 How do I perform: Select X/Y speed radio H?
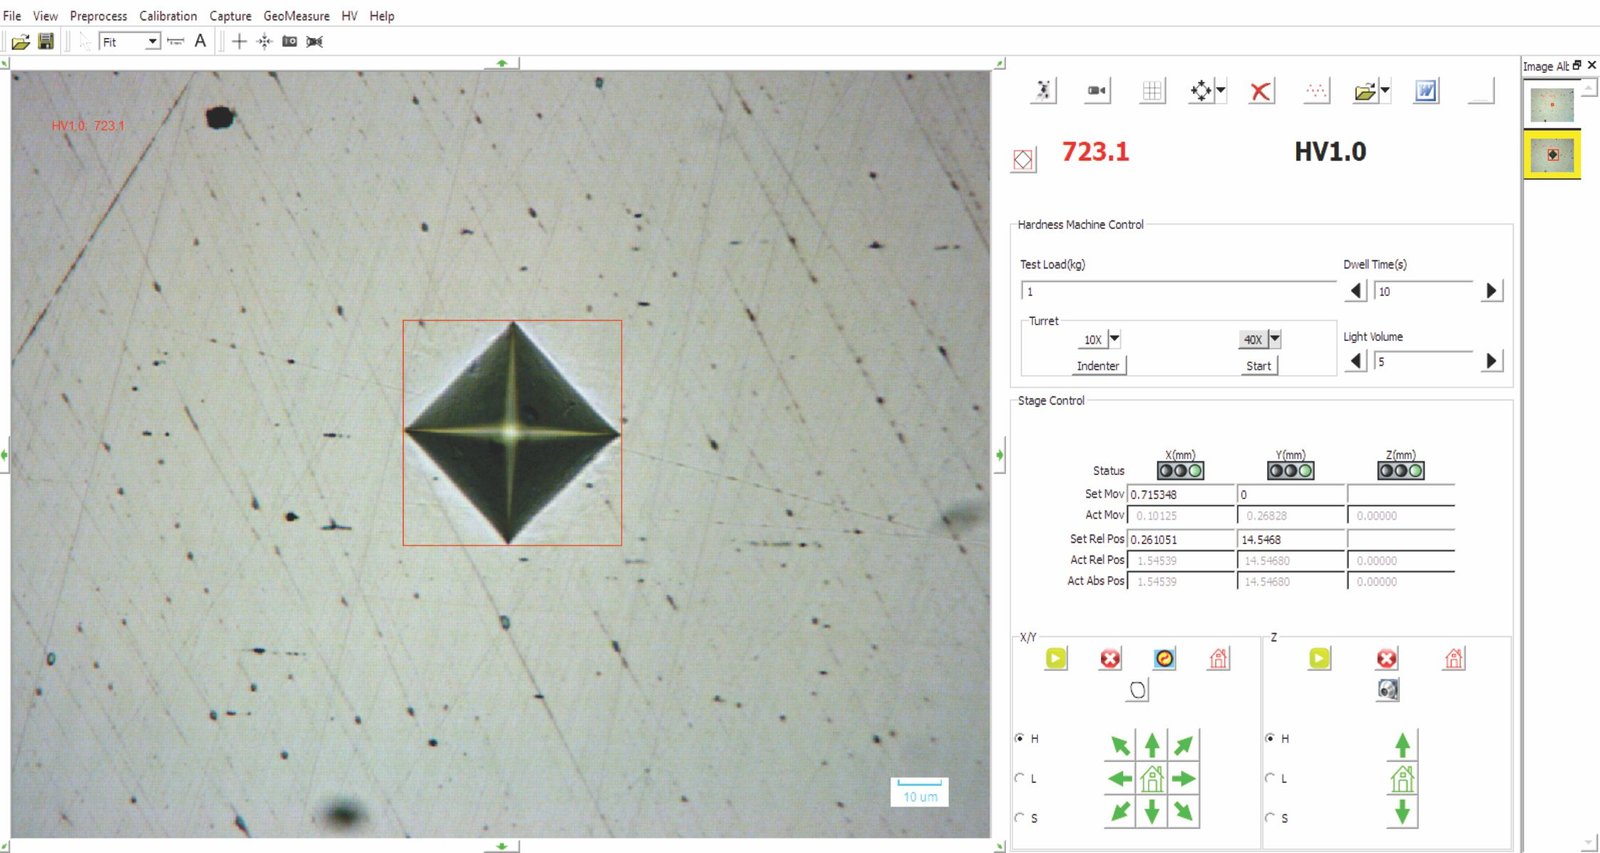[x=1020, y=738]
